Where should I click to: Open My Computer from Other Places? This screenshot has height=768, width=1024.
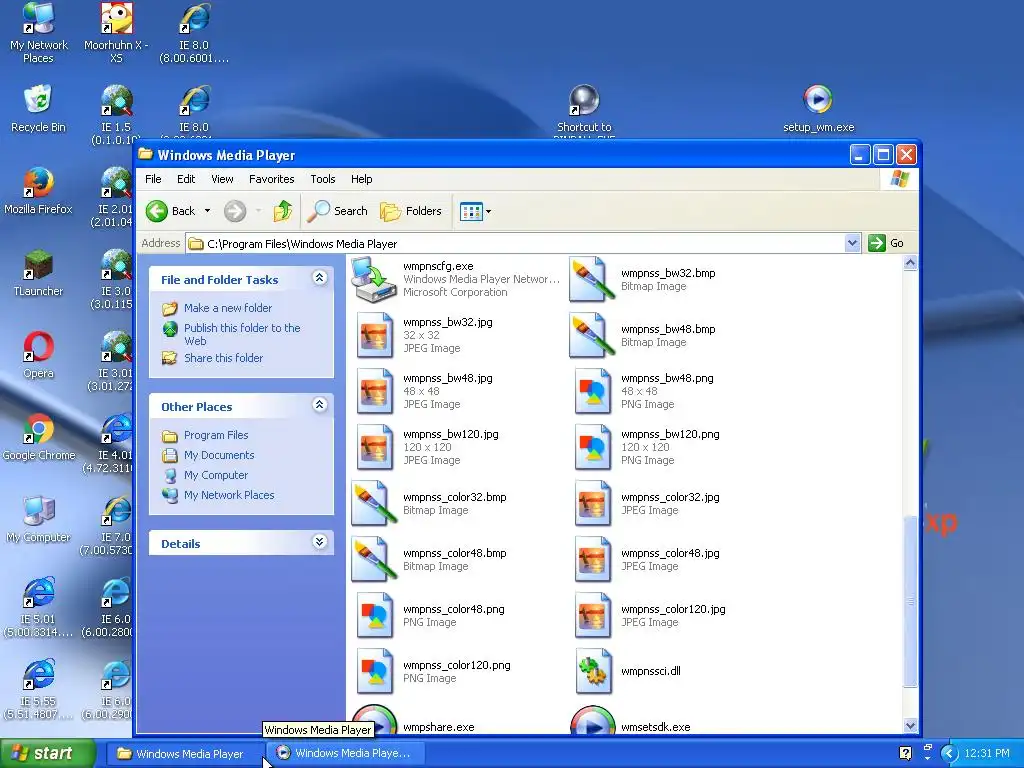(216, 475)
